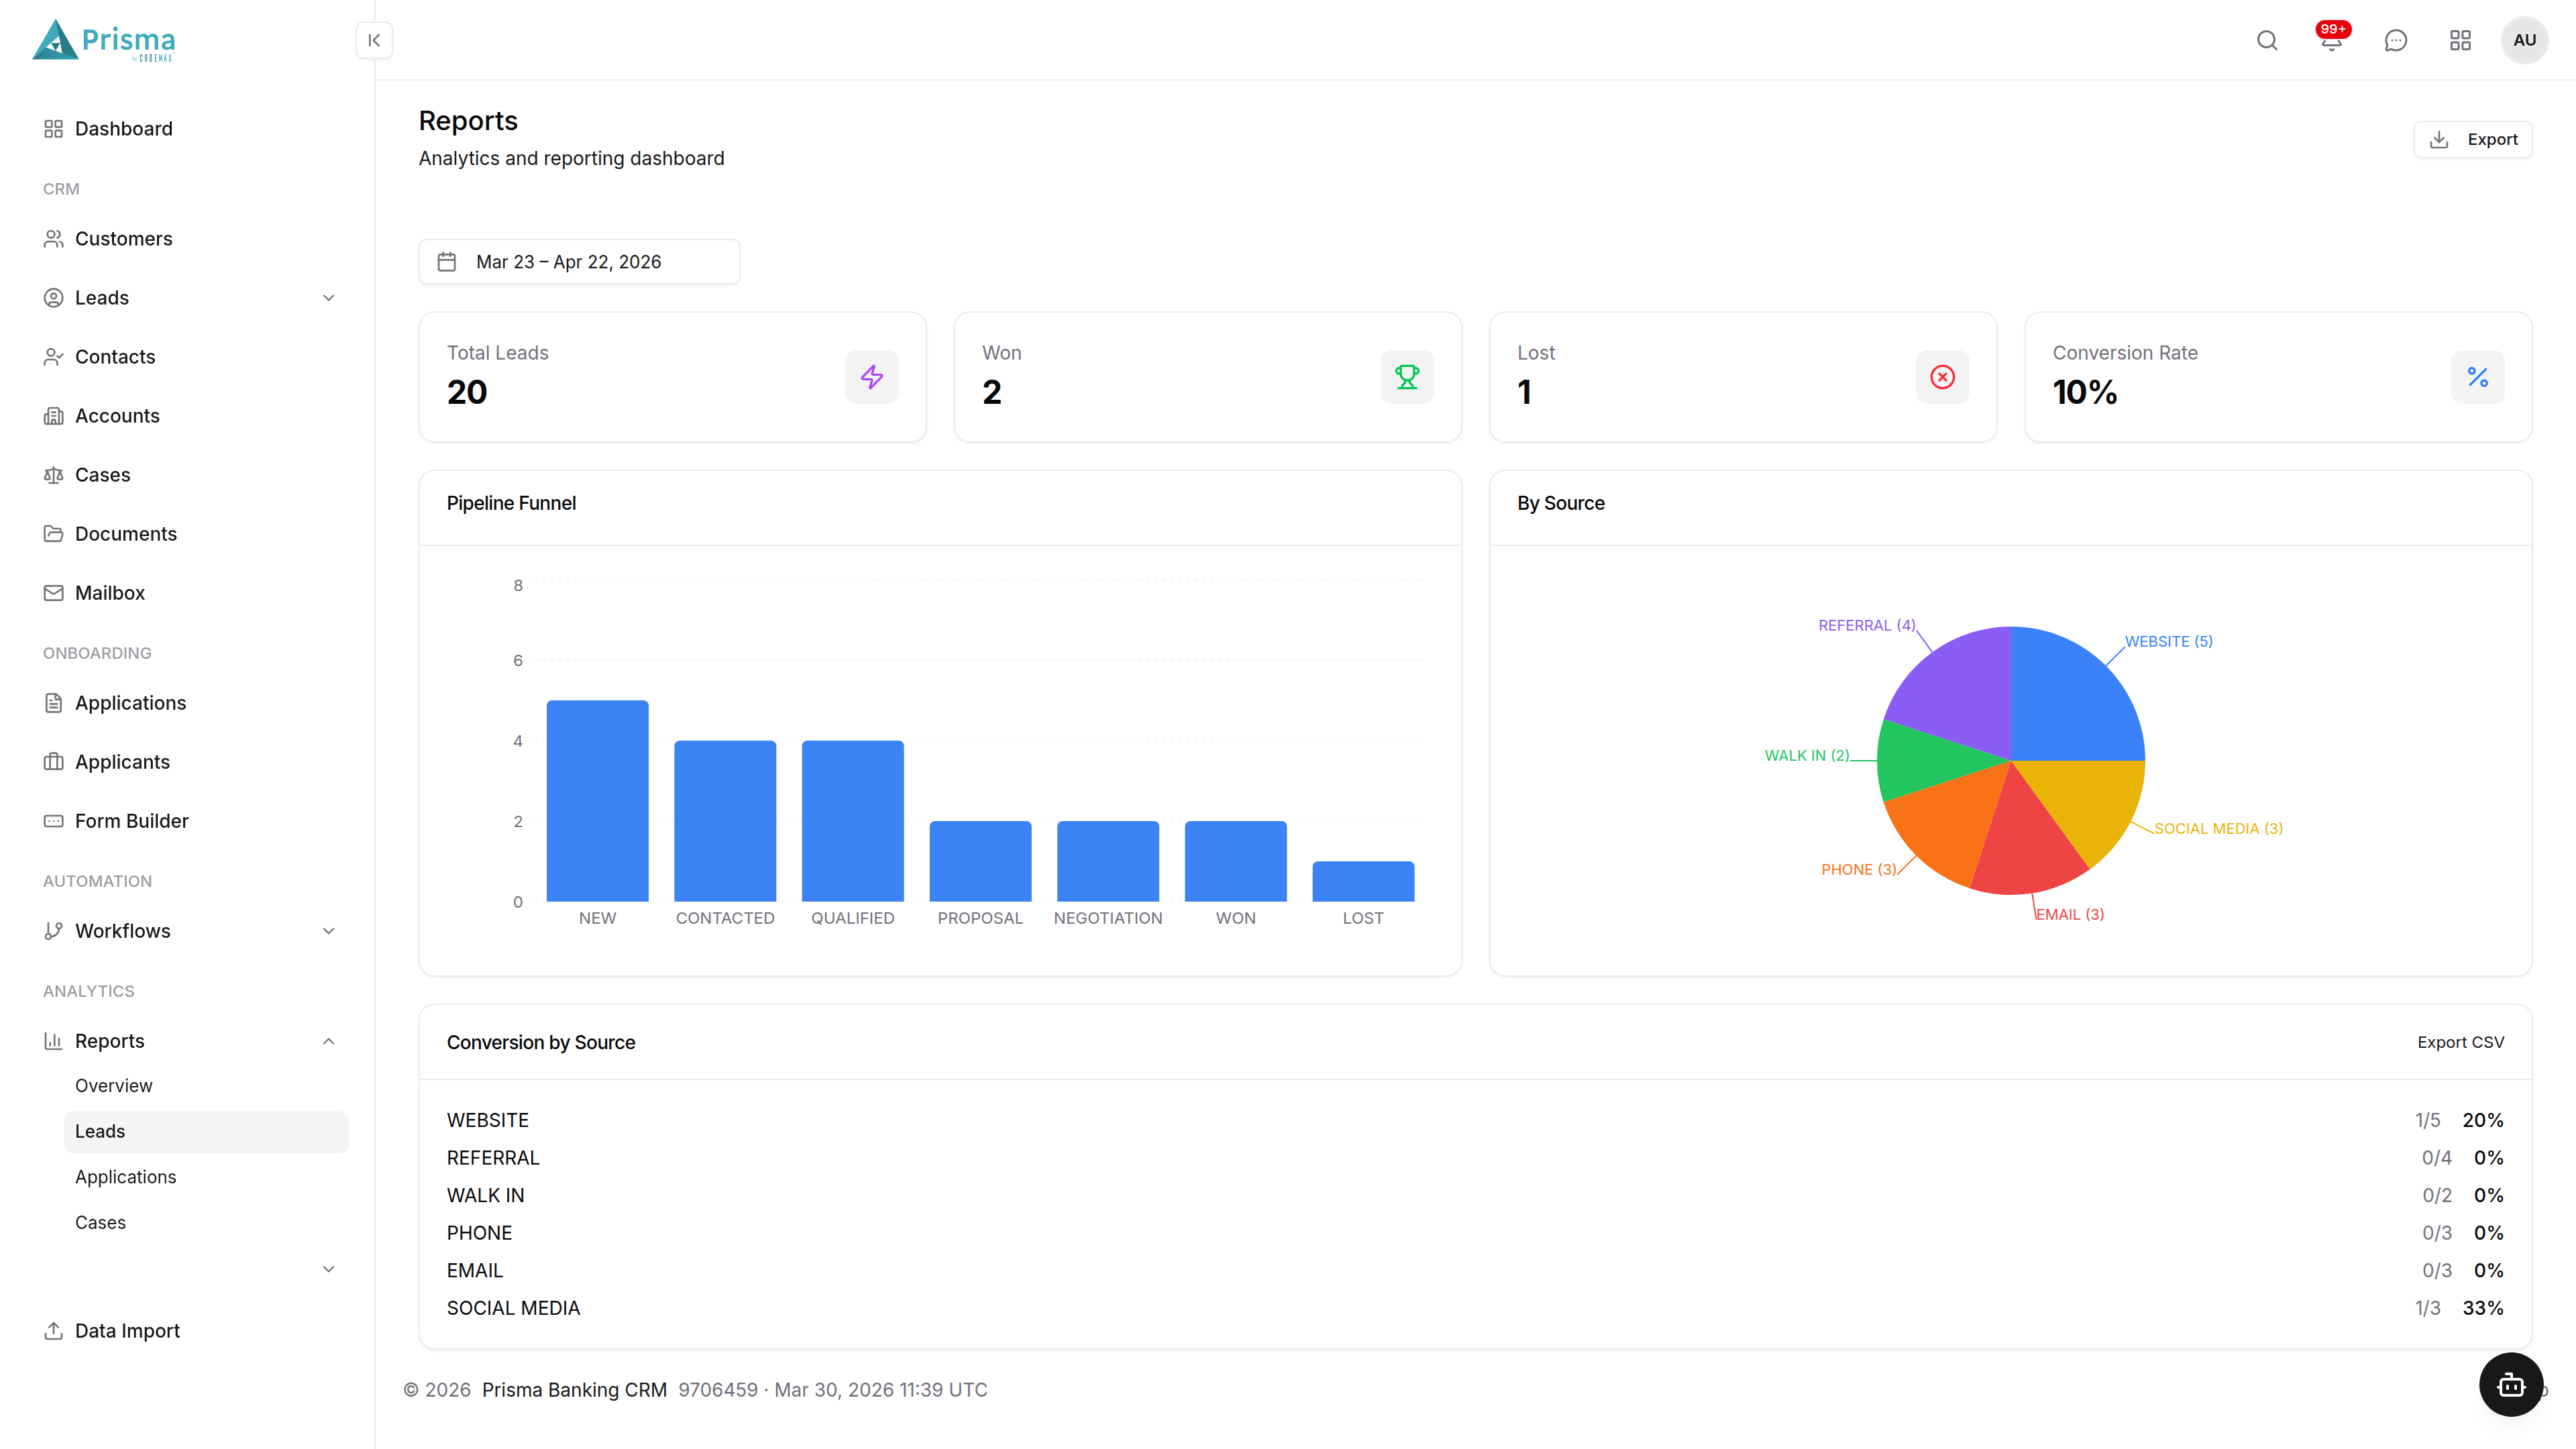
Task: Open the chatbot assistant floating button
Action: point(2510,1385)
